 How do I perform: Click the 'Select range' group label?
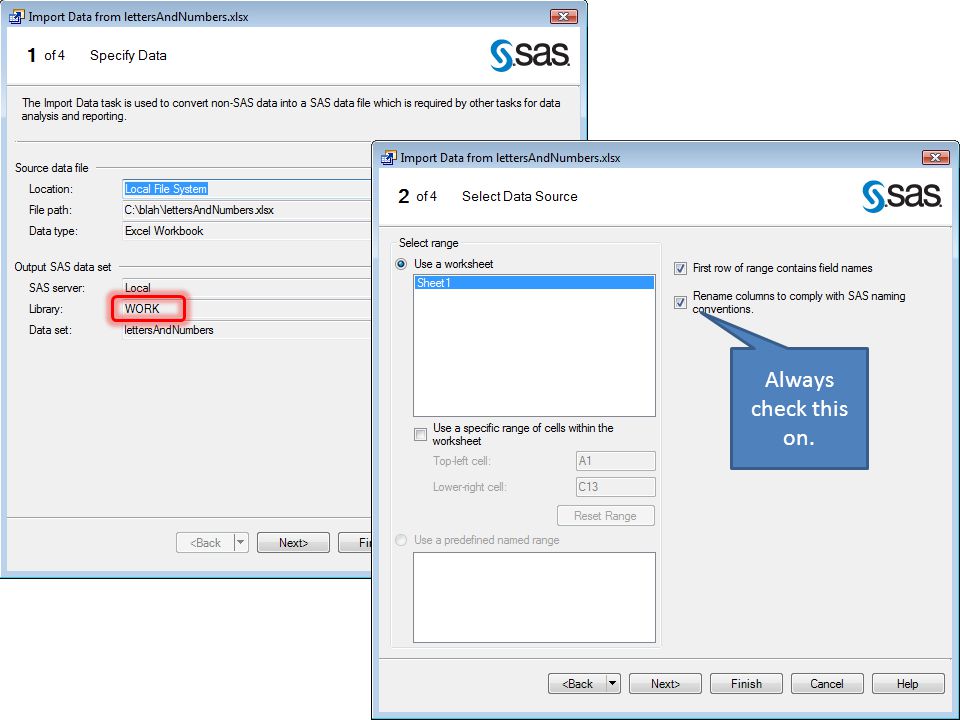pos(429,243)
